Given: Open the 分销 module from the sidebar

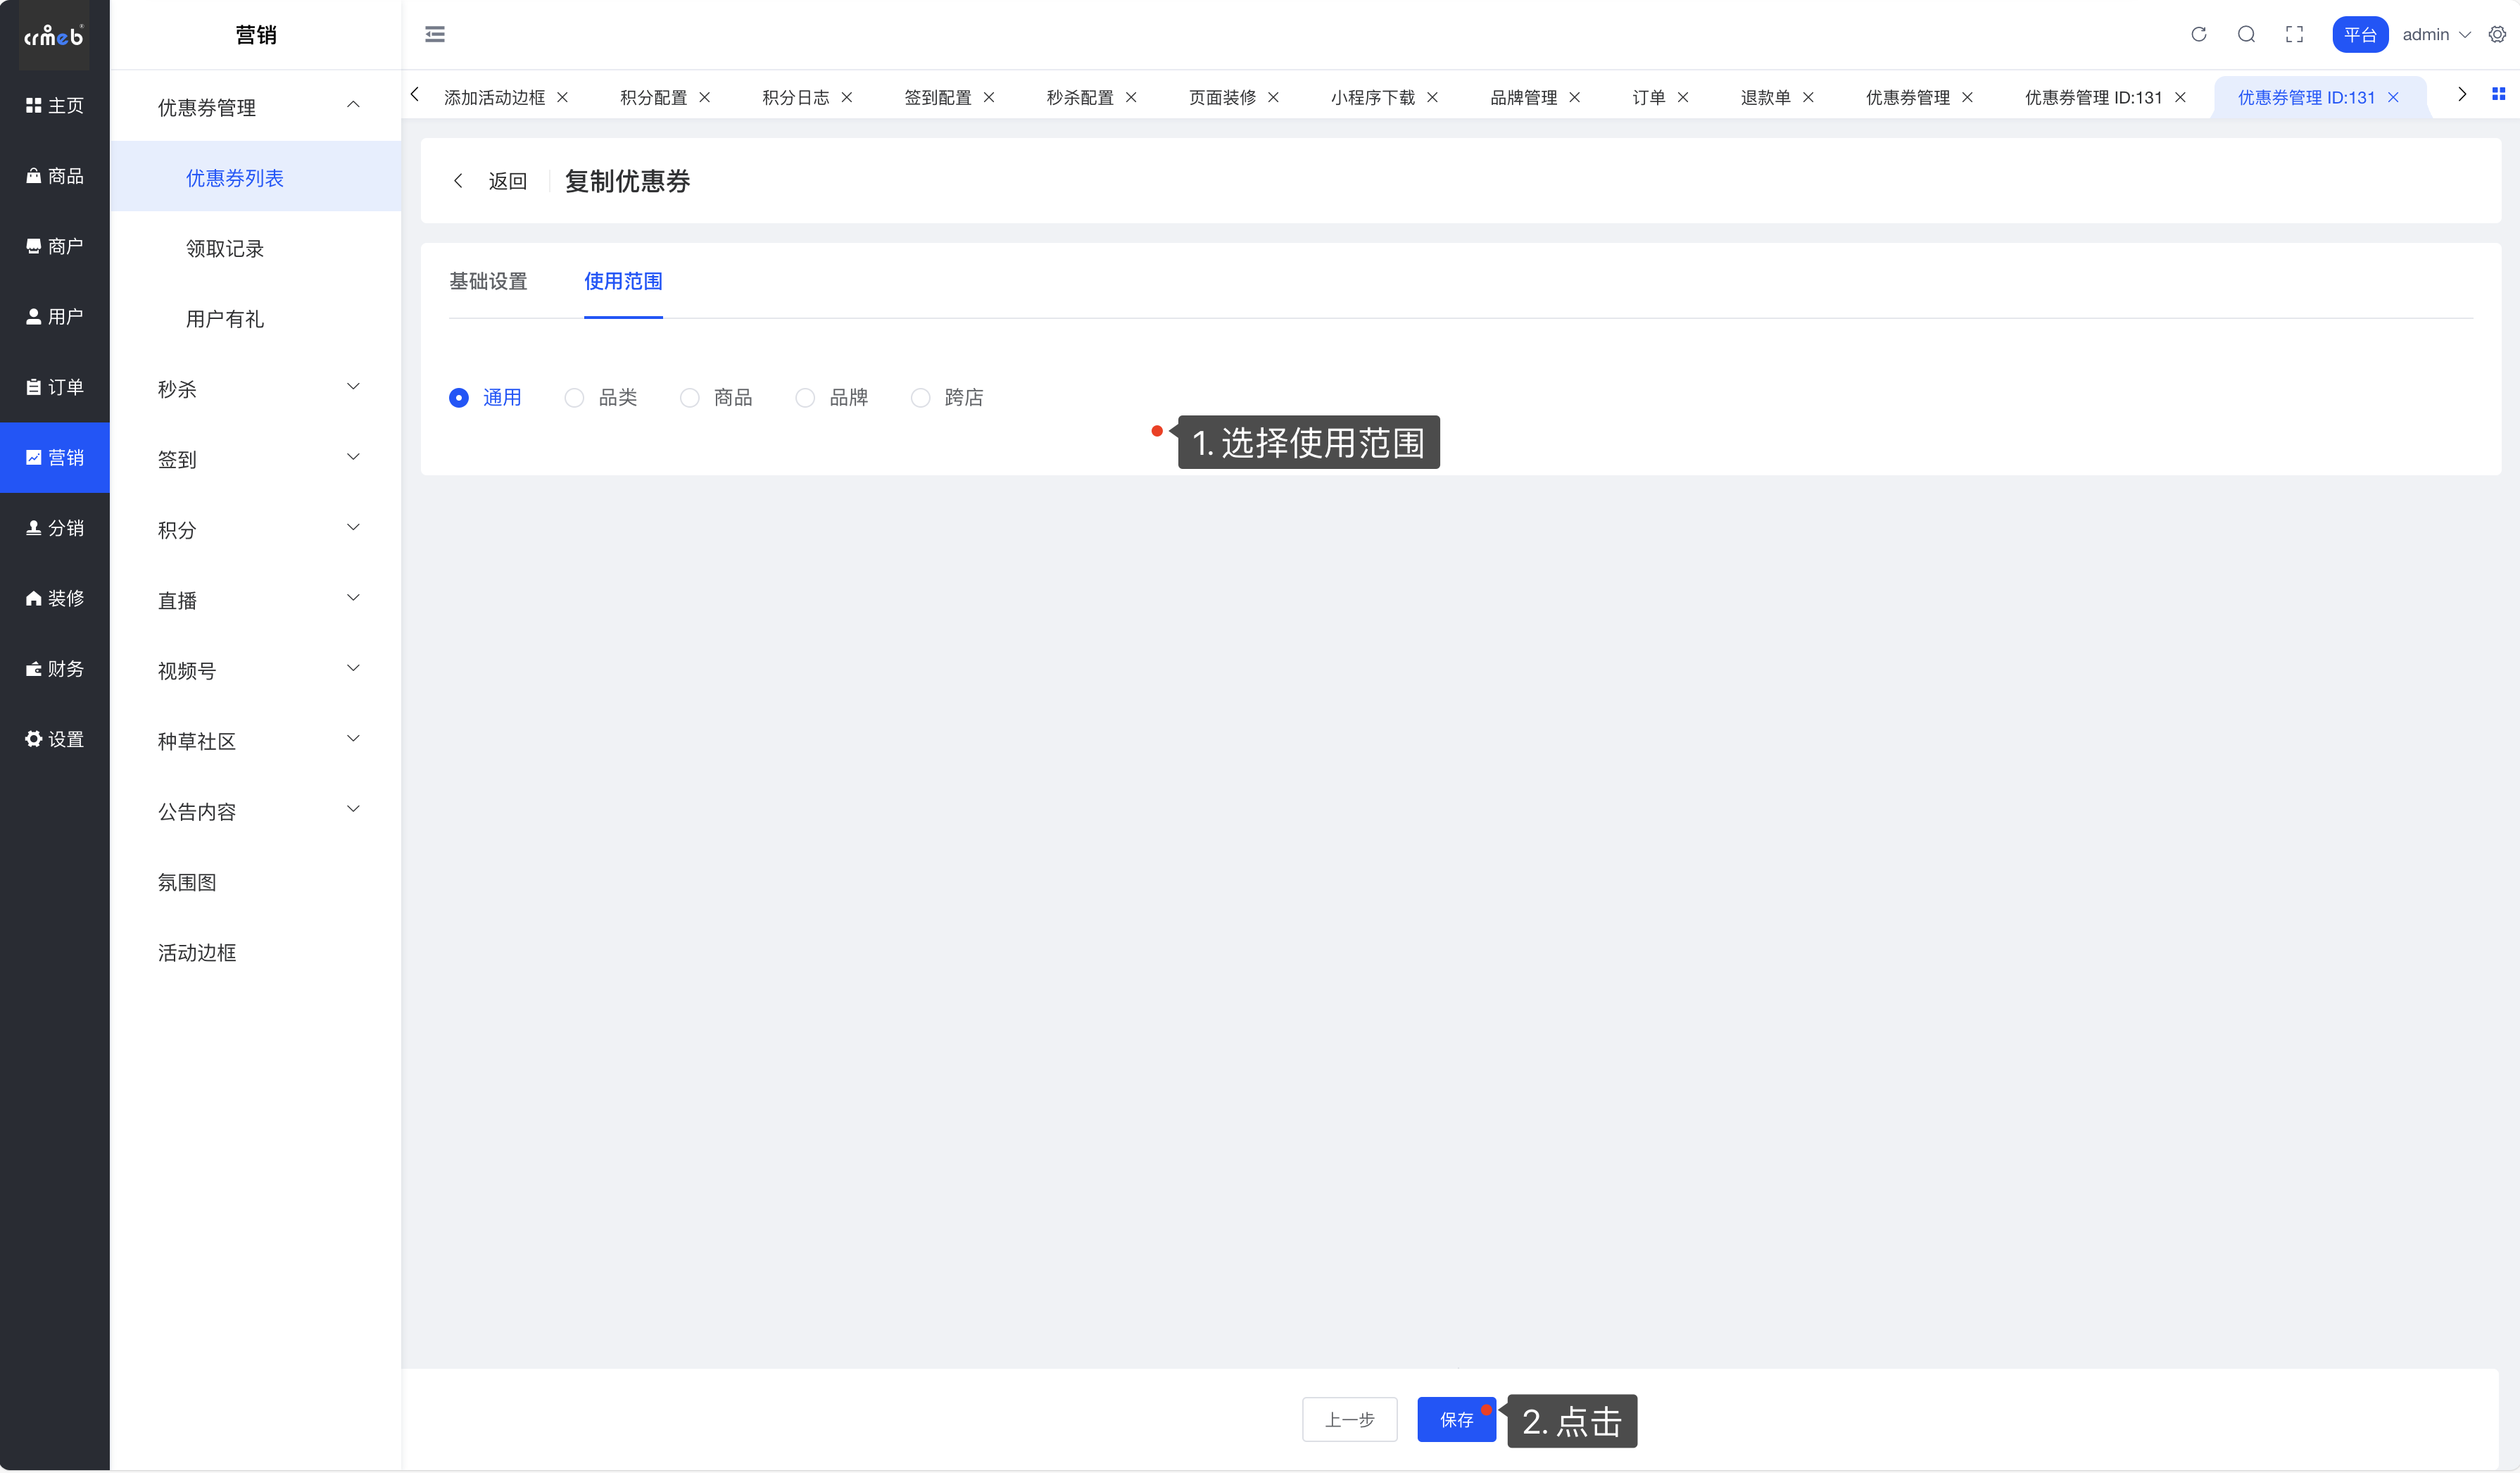Looking at the screenshot, I should pos(55,528).
